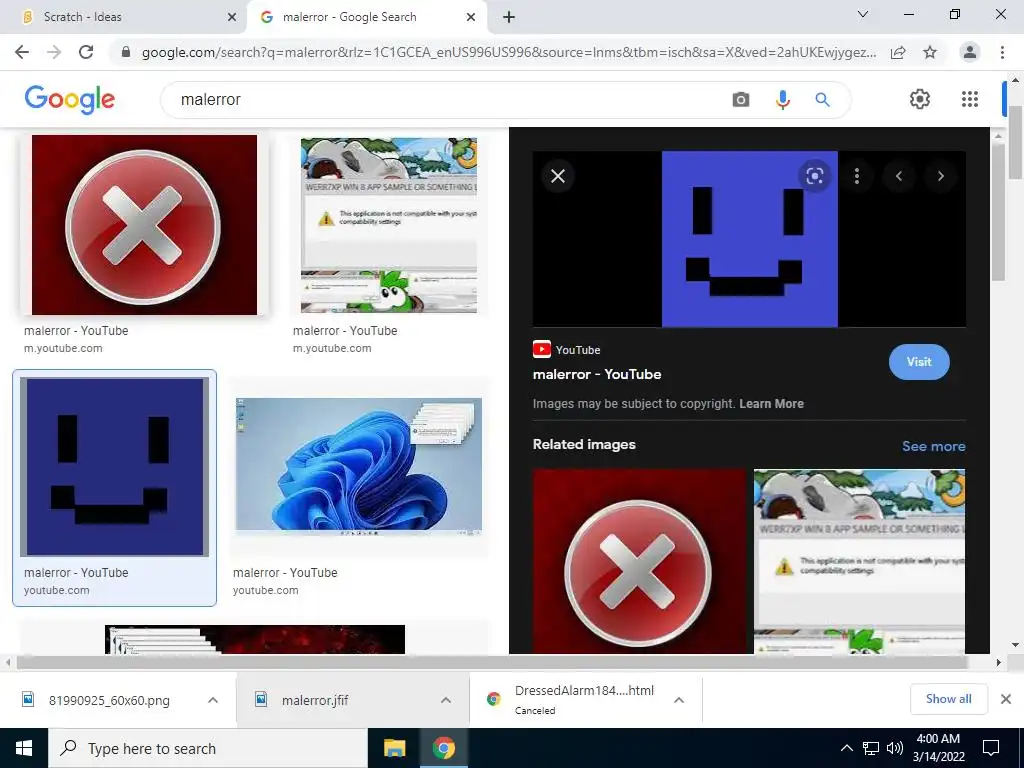Start voice search with microphone

tap(782, 100)
